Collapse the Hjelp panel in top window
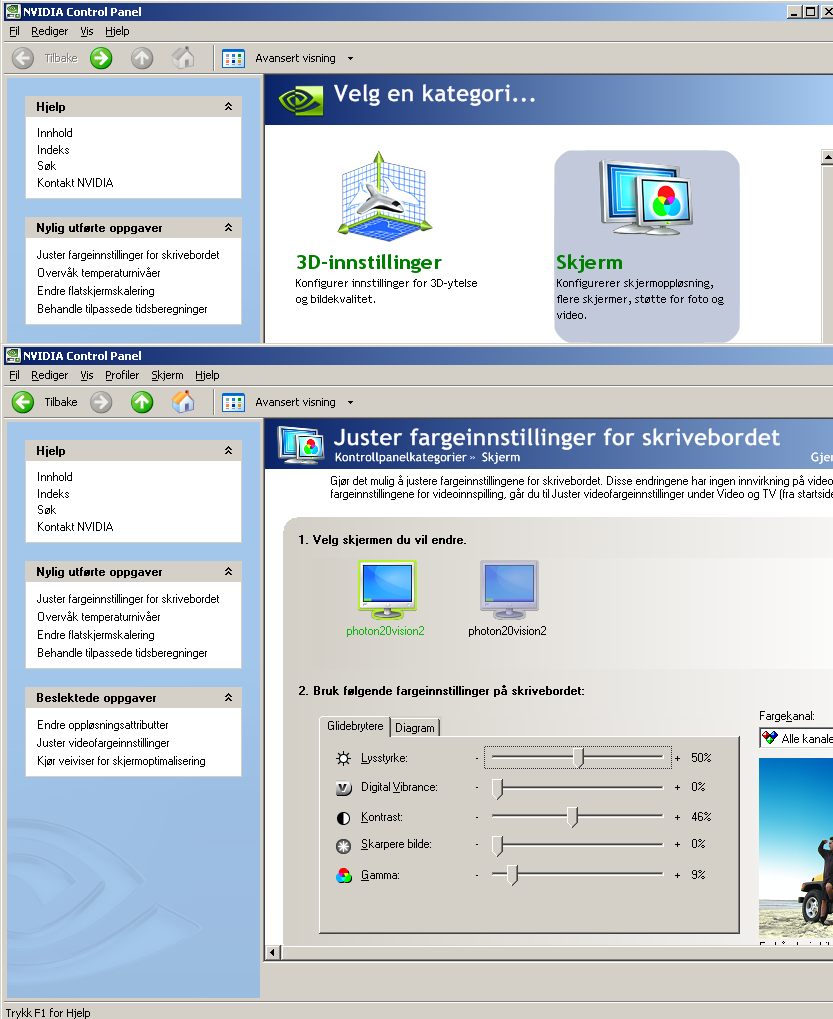Viewport: 833px width, 1019px height. point(229,107)
